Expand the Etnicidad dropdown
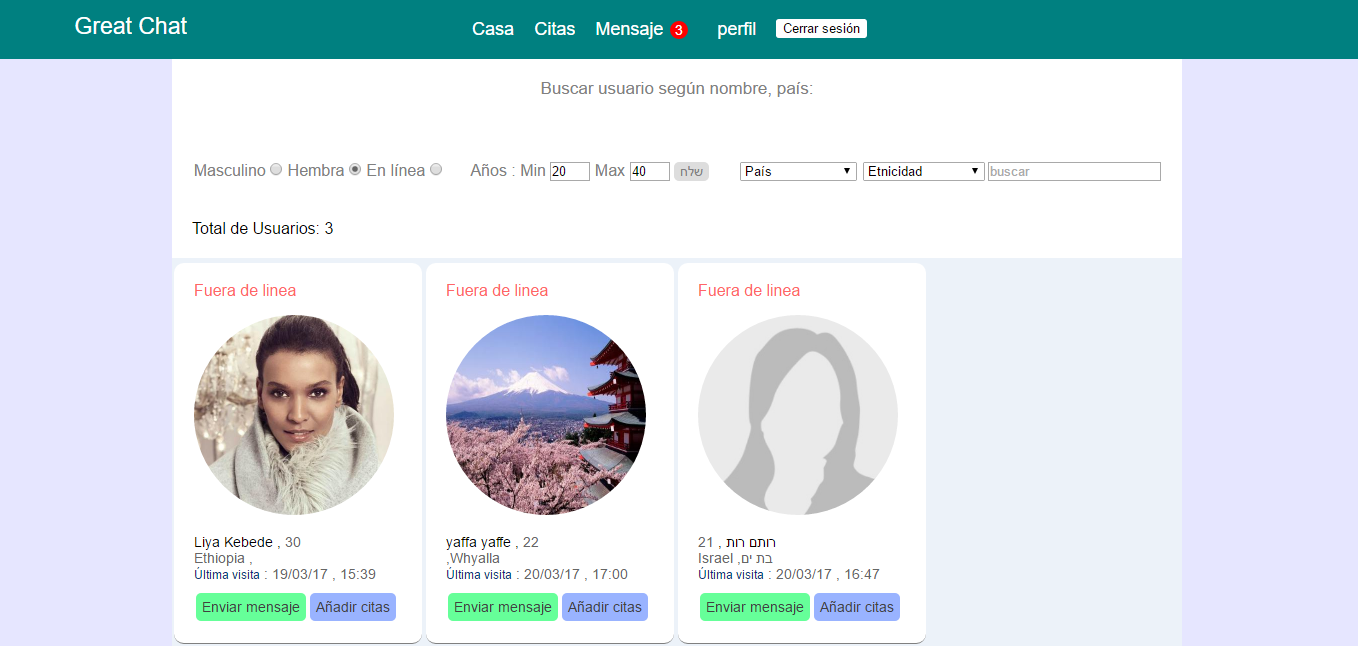This screenshot has width=1358, height=646. point(924,171)
